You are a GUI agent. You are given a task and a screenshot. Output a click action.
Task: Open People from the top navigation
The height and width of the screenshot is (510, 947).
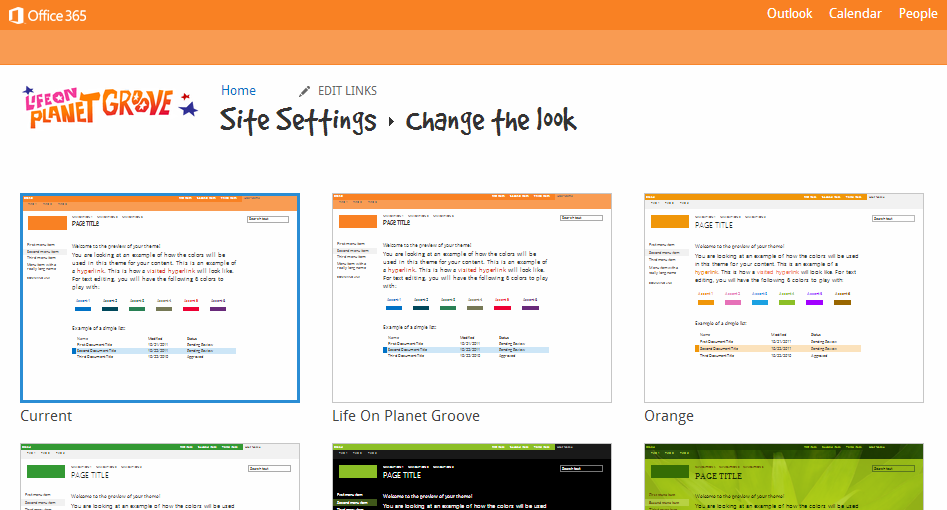coord(917,13)
